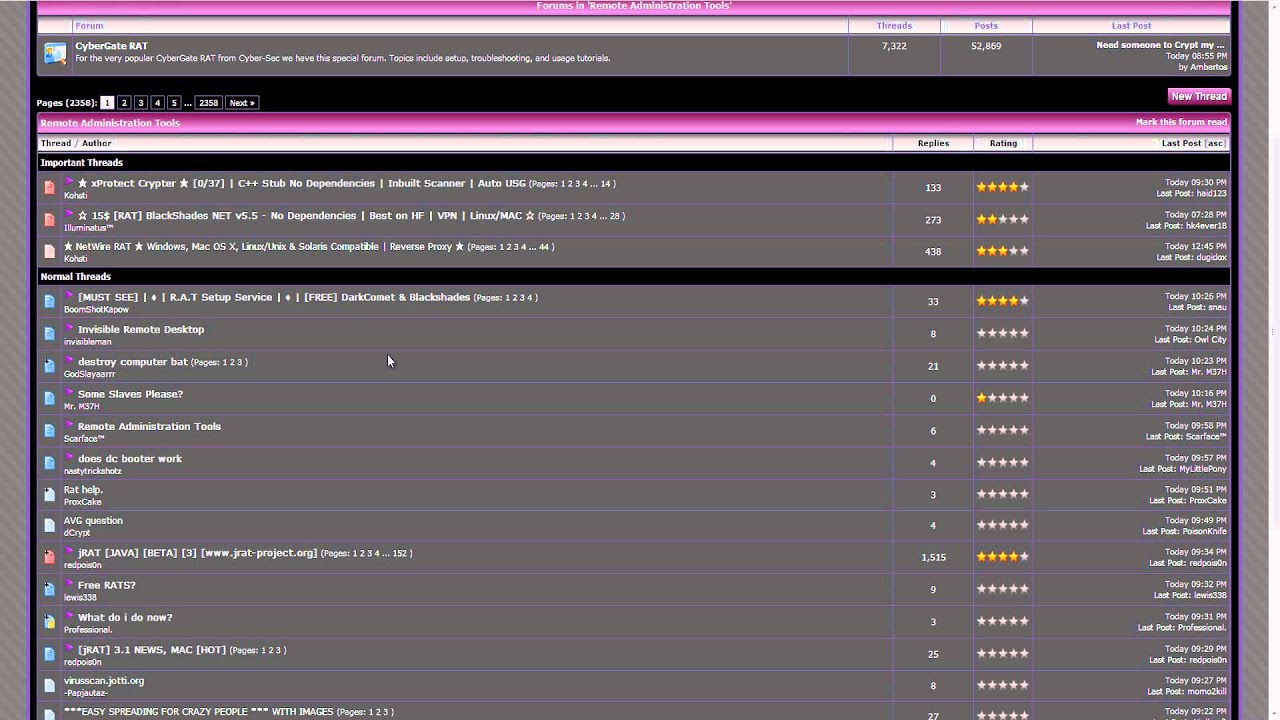The height and width of the screenshot is (720, 1280).
Task: Rate the xProtect Crypter thread stars
Action: (1003, 187)
